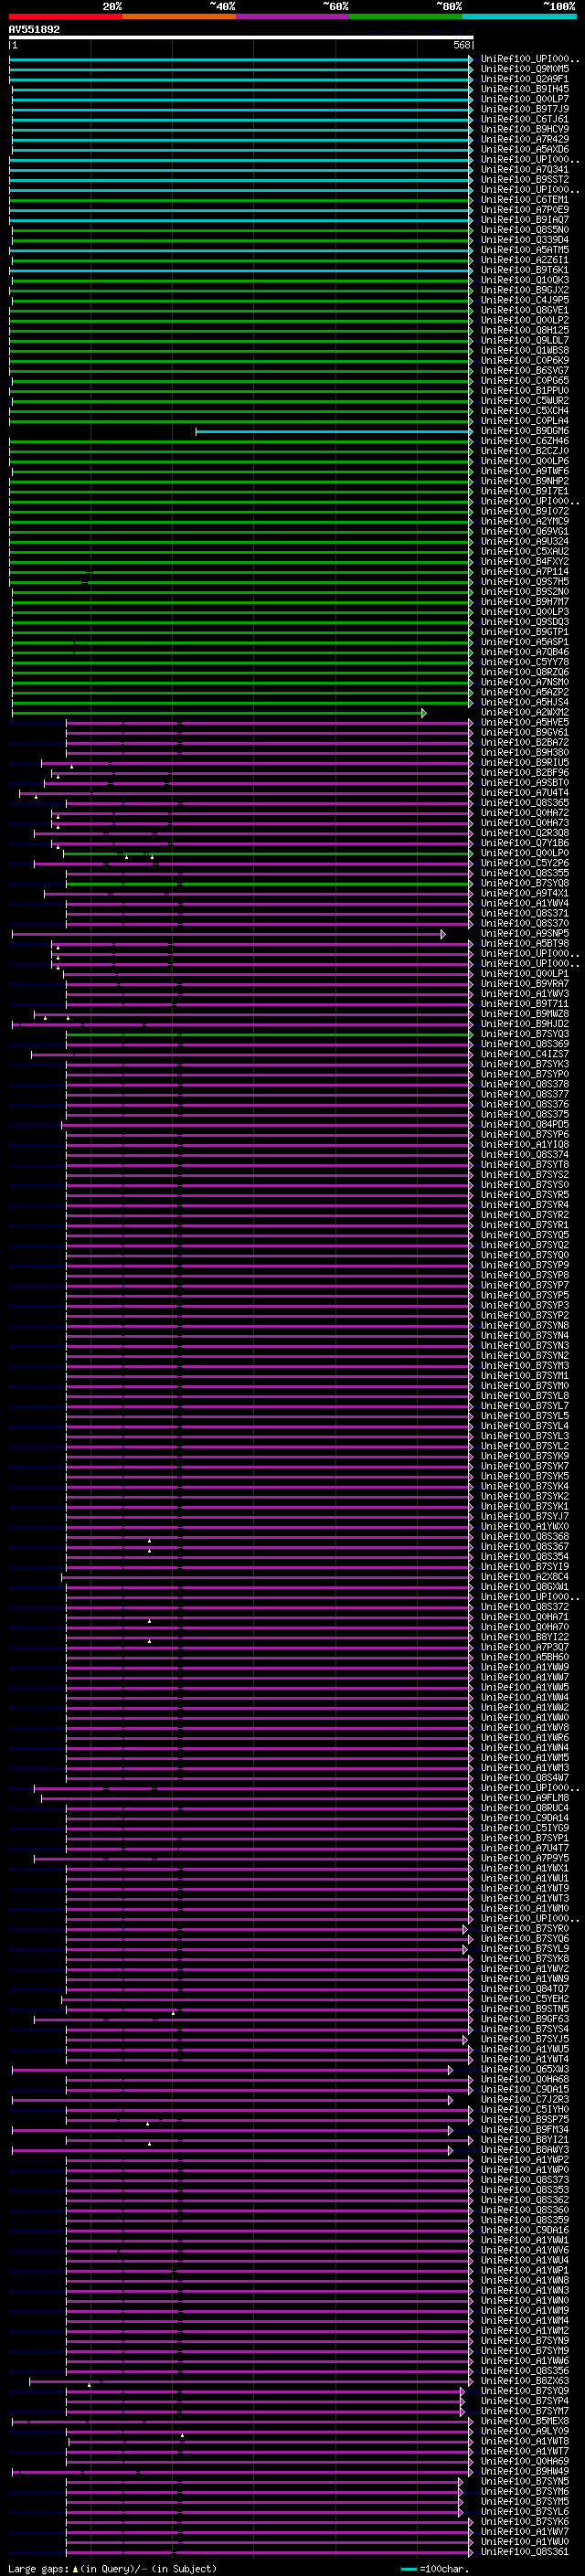Select the query name AV551892
Viewport: 585px width, 2576px height.
coord(34,29)
